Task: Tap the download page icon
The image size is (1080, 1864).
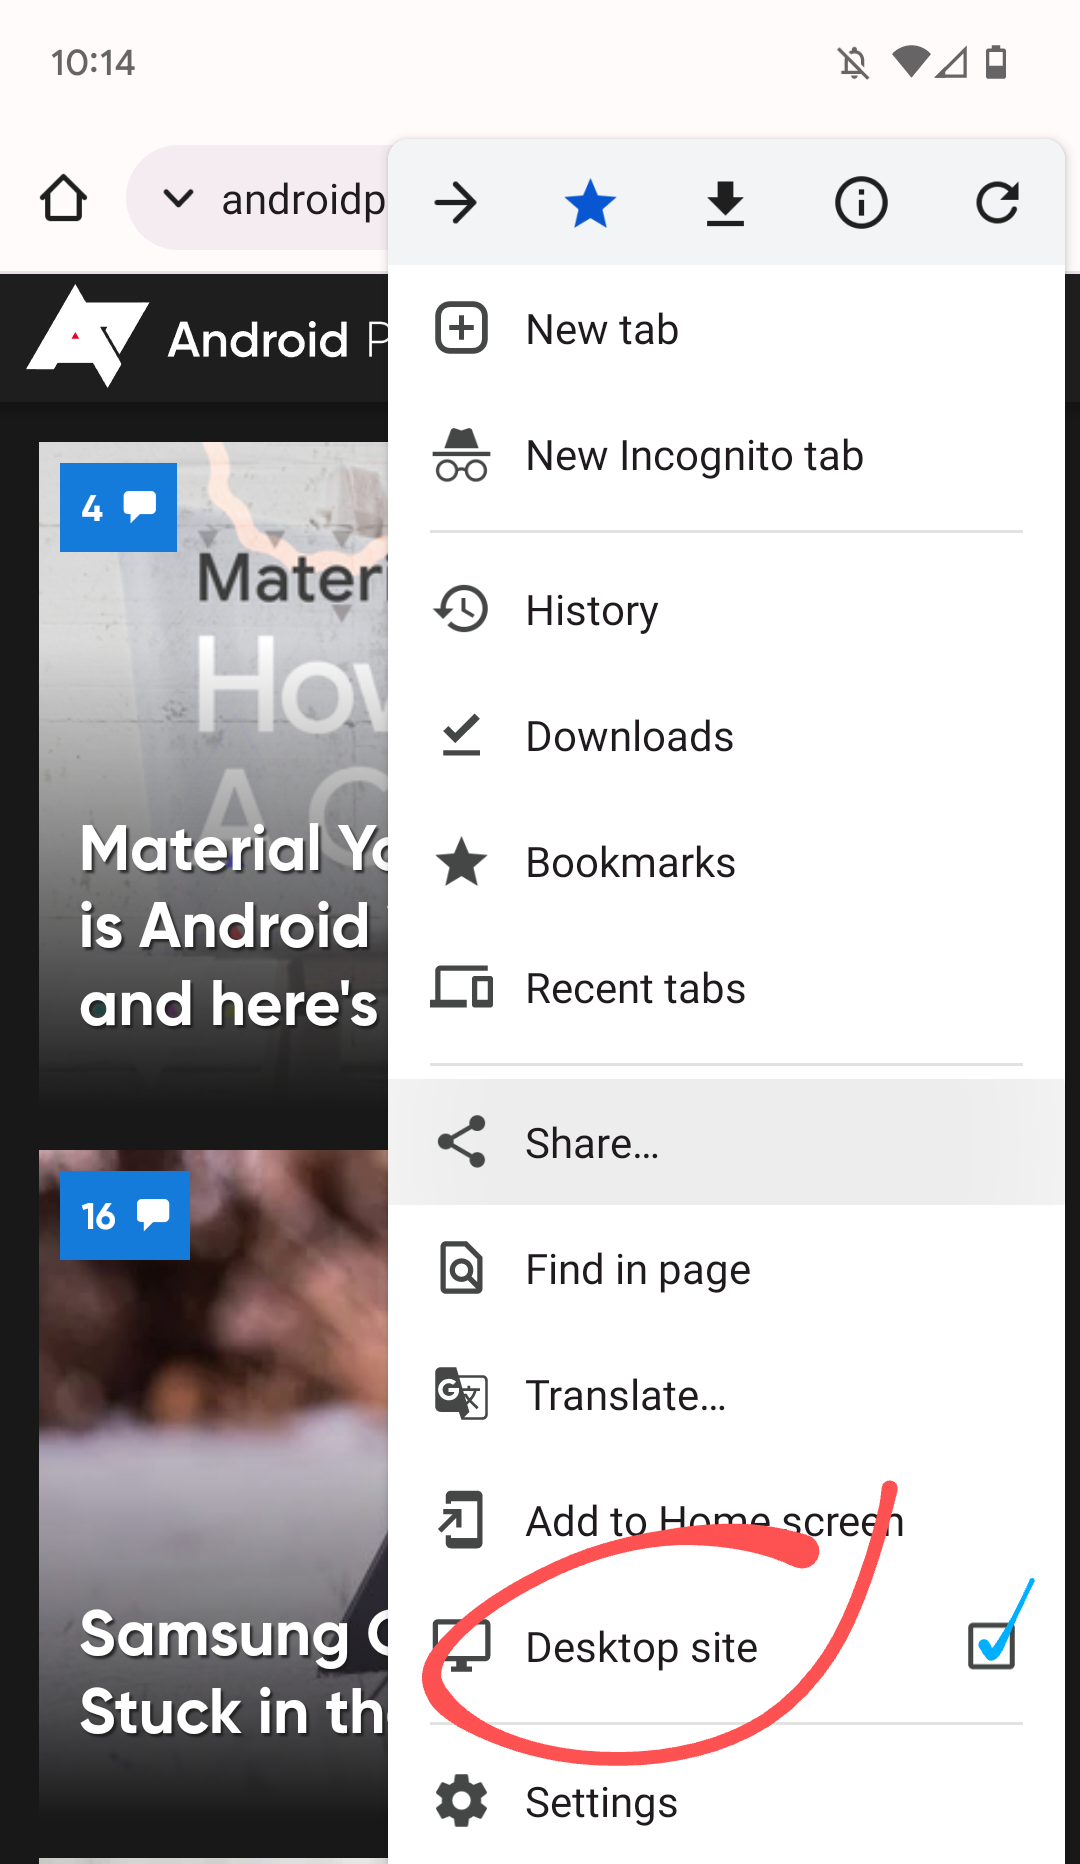Action: (725, 204)
